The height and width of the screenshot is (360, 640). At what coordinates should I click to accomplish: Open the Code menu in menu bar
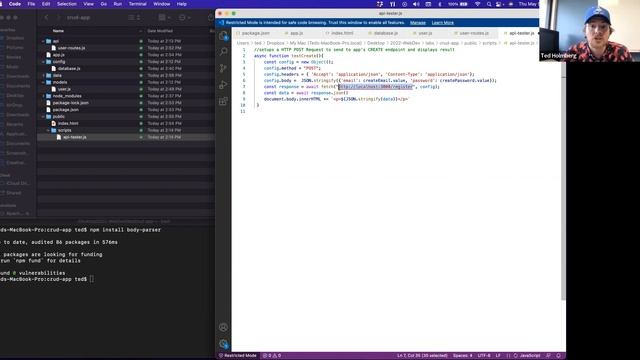(15, 4)
